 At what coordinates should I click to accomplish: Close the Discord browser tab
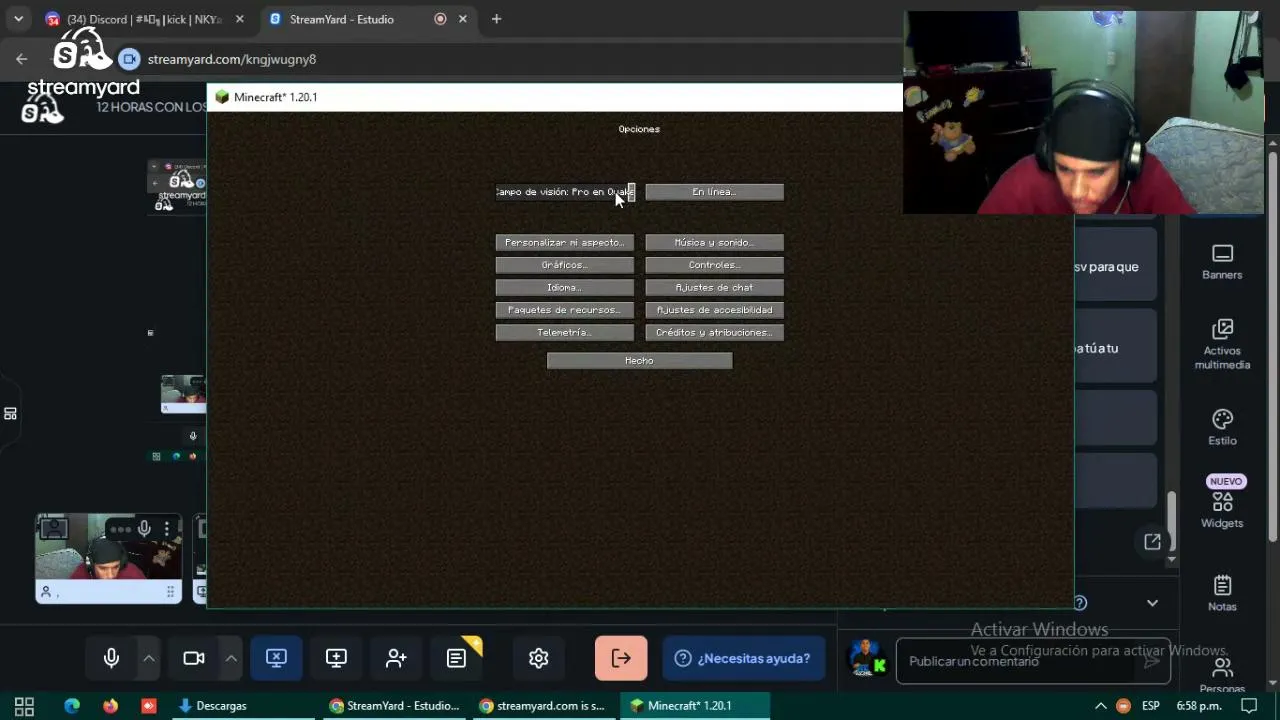click(239, 19)
